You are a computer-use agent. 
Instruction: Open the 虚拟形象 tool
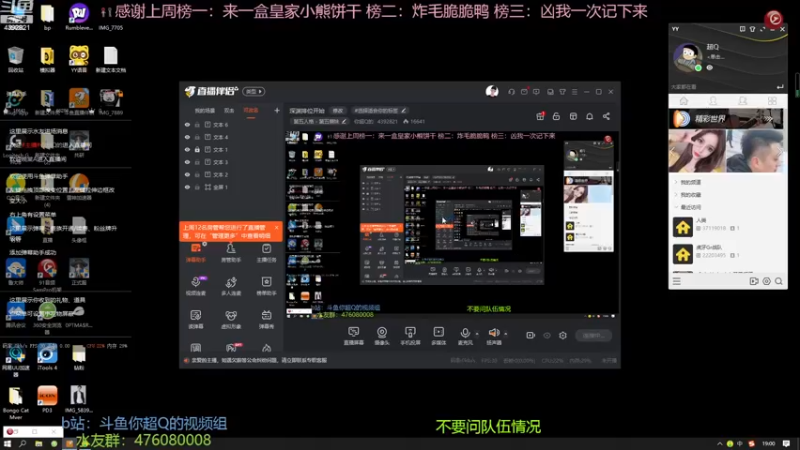(x=231, y=319)
